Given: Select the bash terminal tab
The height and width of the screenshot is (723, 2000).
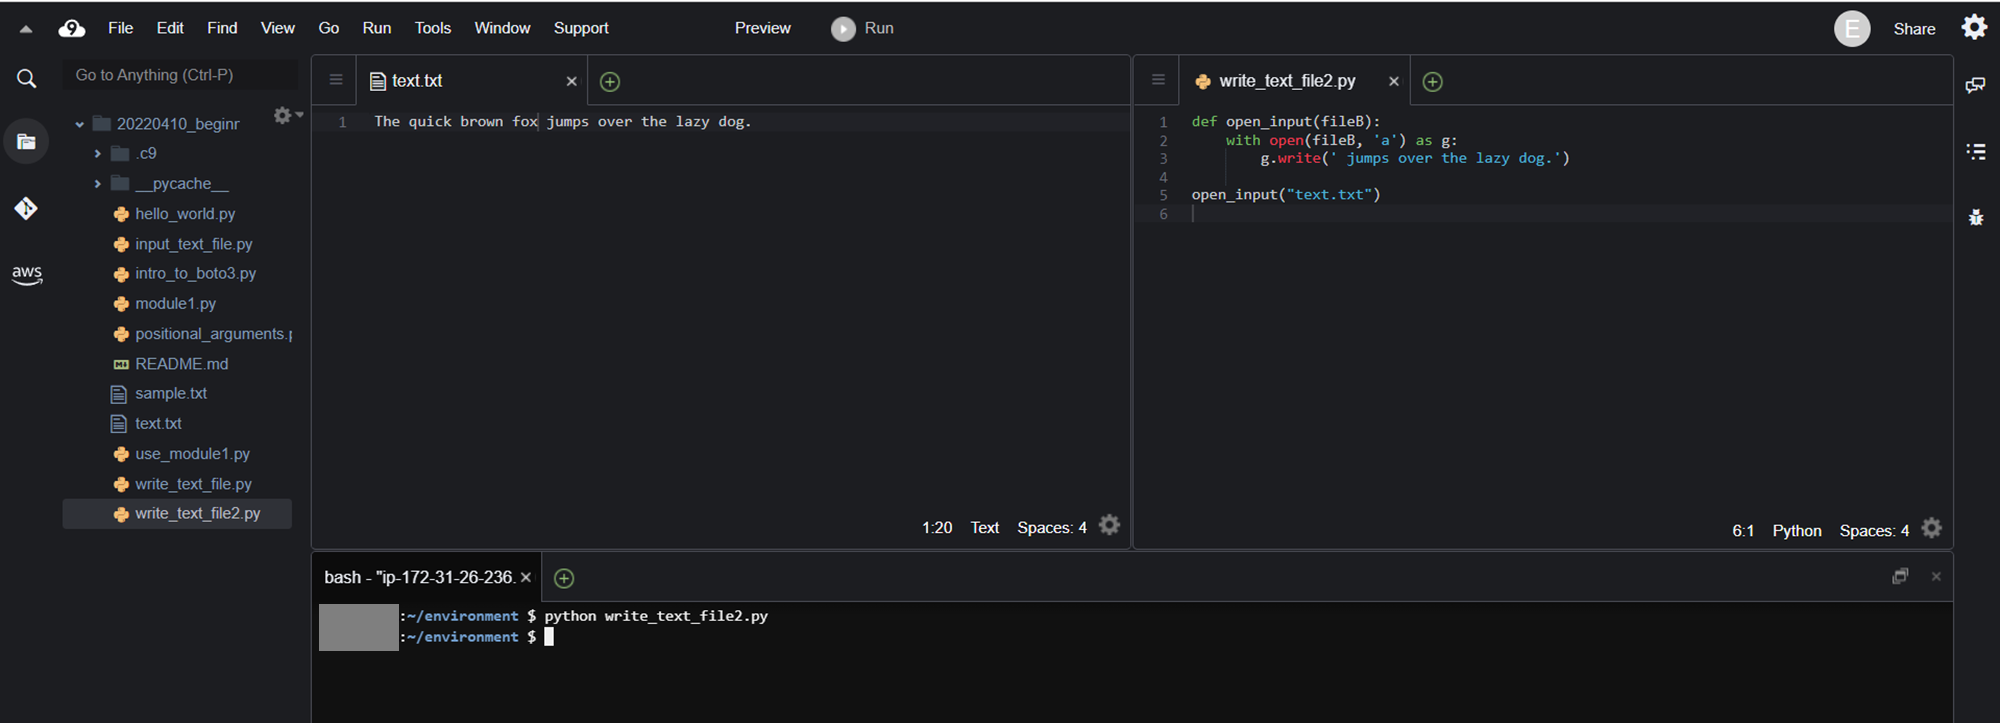Looking at the screenshot, I should (x=427, y=578).
